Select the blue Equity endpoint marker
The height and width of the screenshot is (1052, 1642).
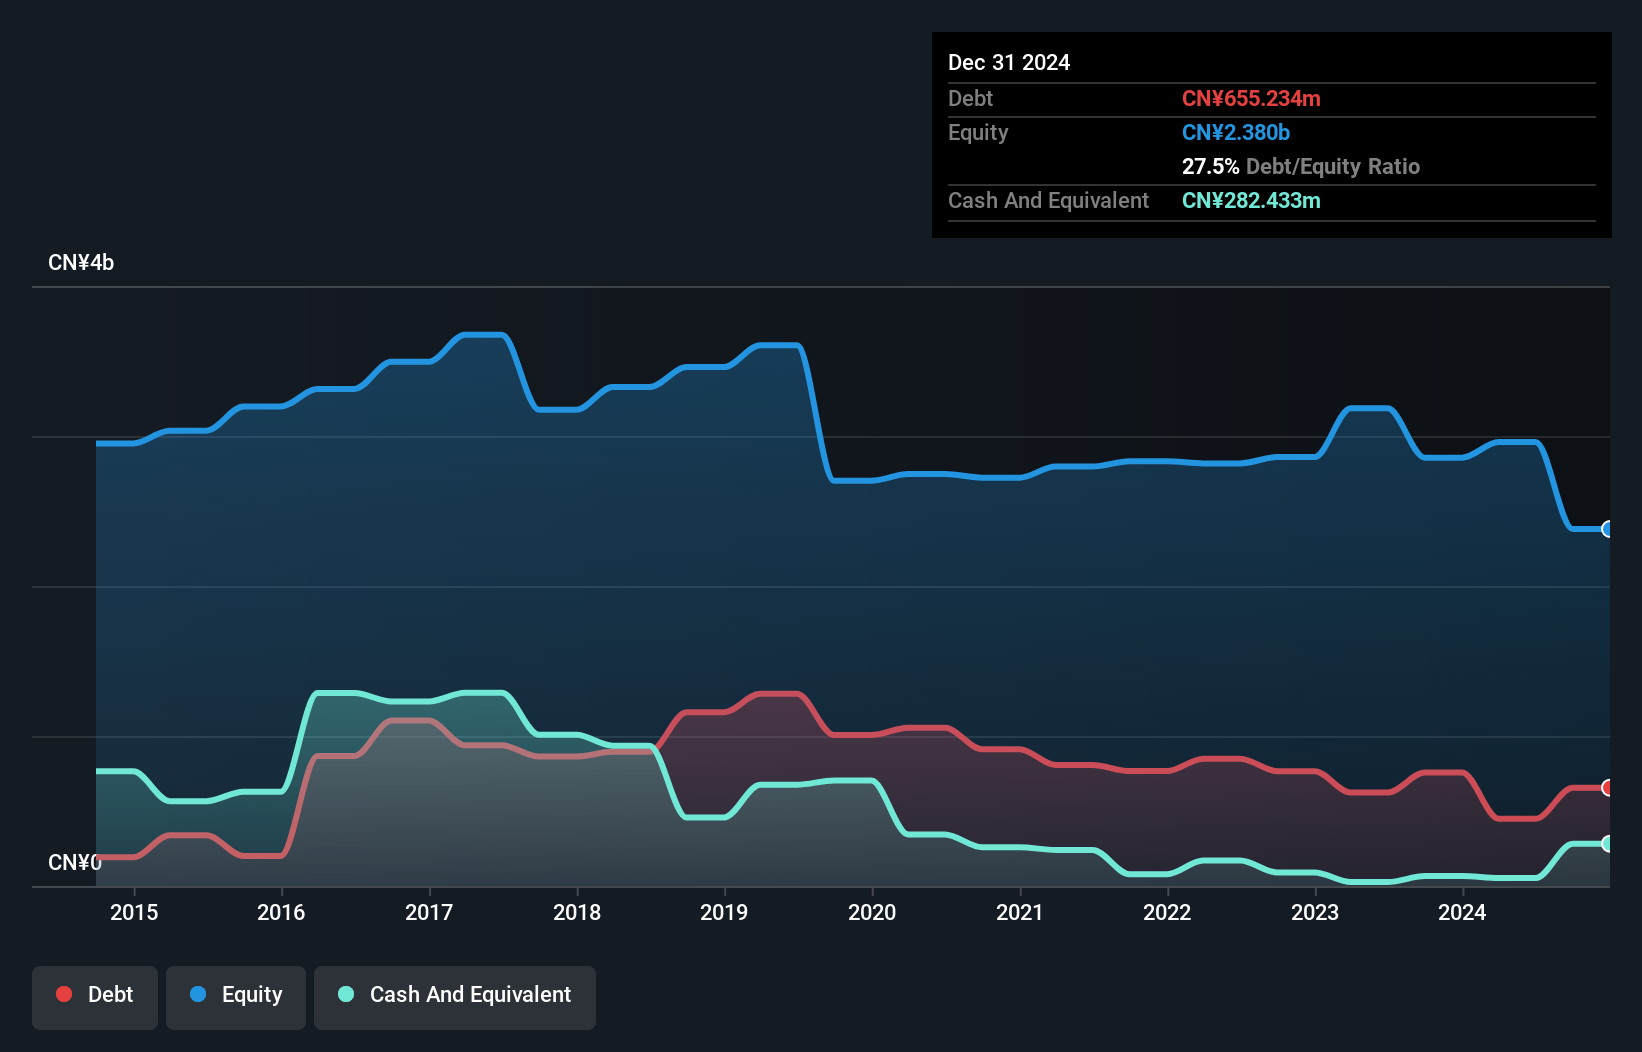(1607, 529)
